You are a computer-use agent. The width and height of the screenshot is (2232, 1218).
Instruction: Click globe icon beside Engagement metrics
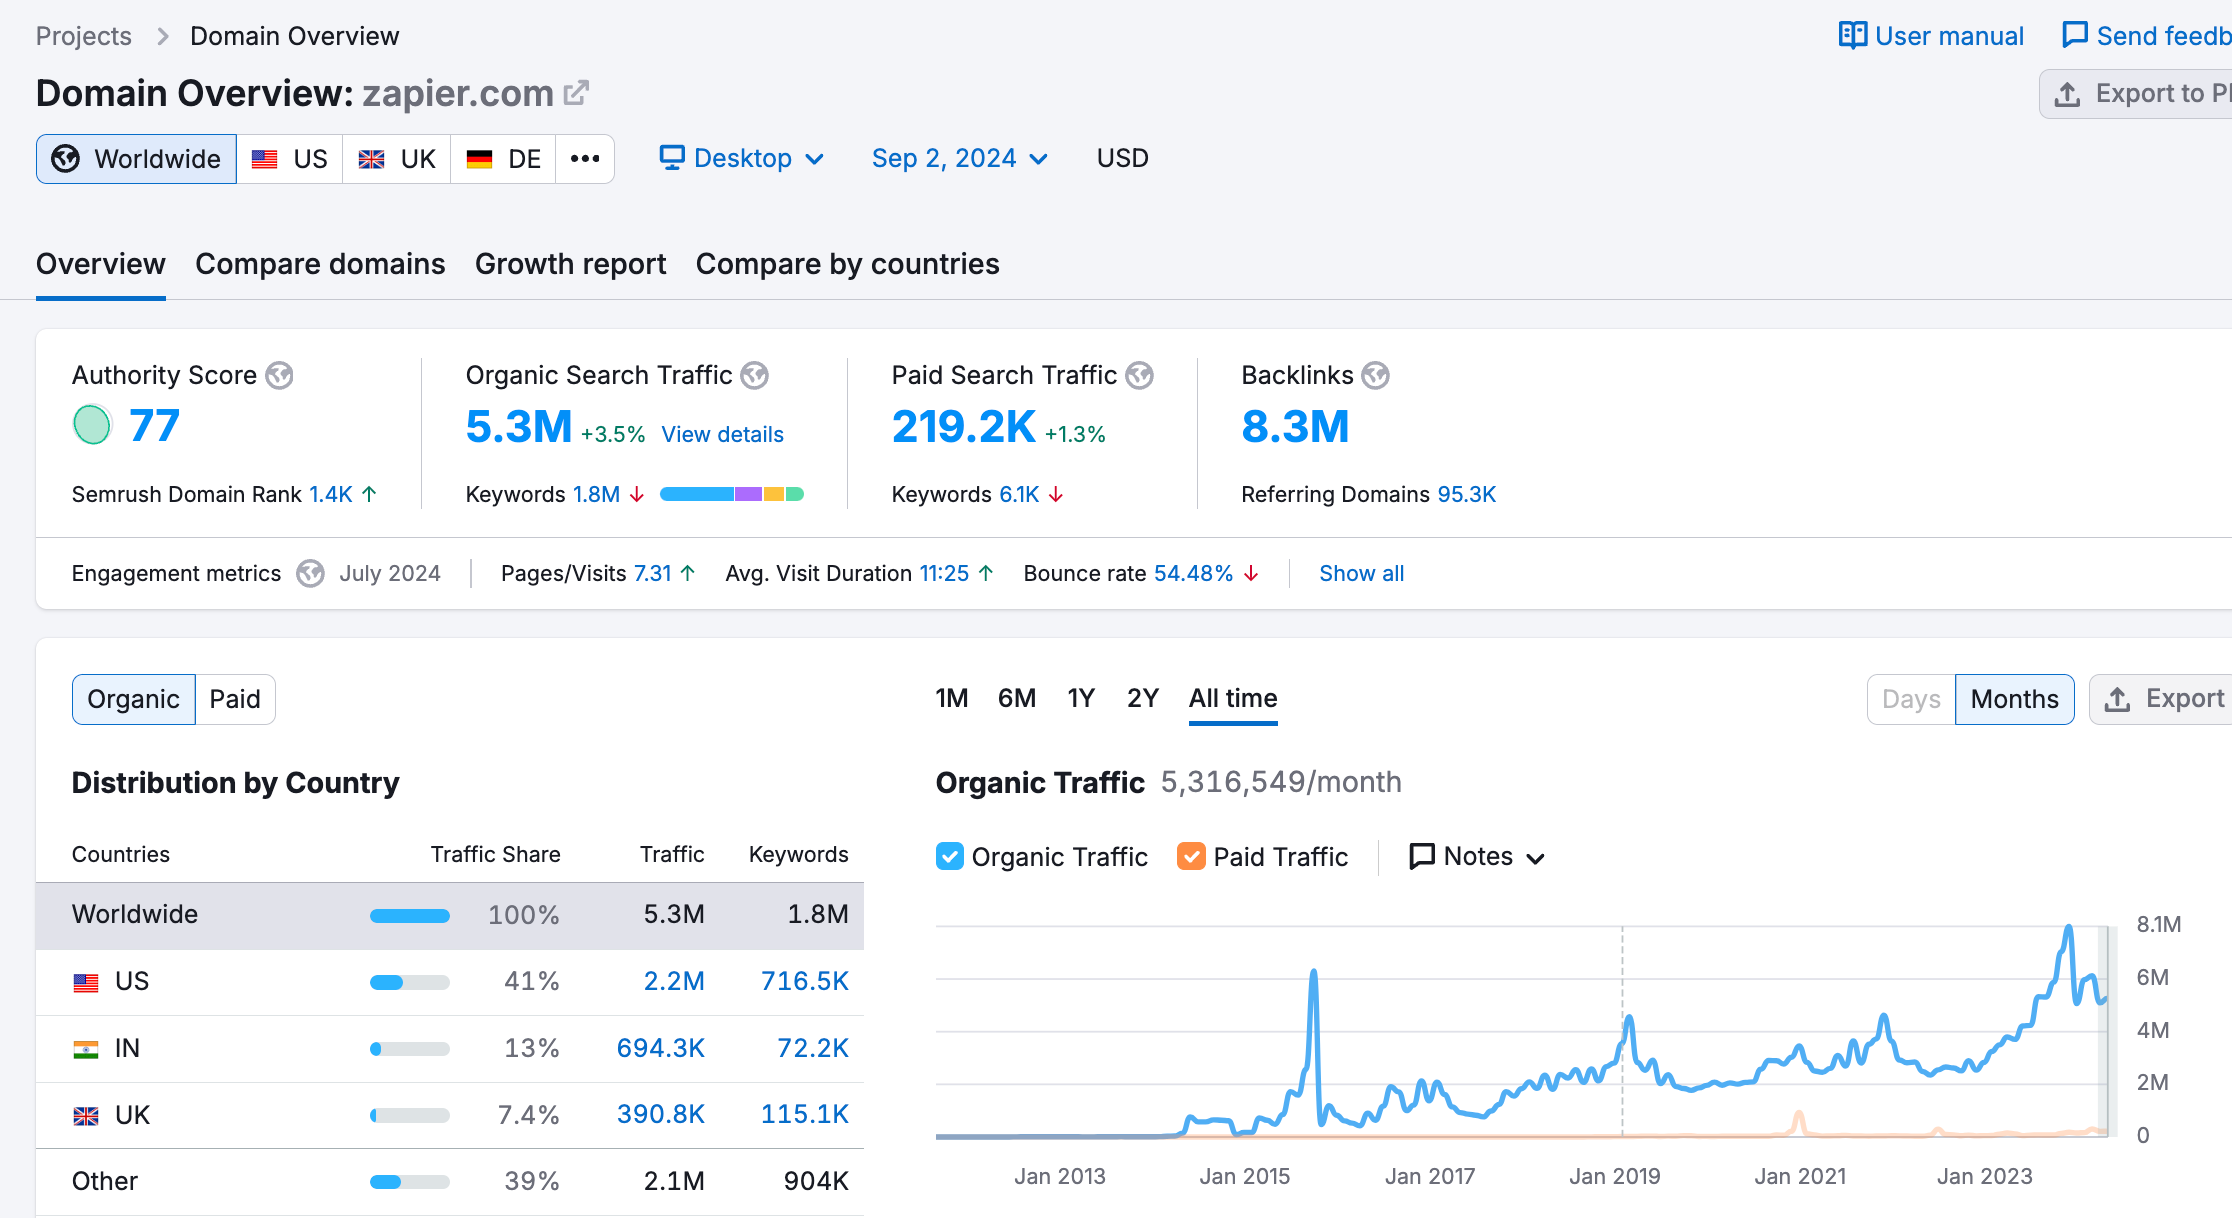[x=311, y=573]
